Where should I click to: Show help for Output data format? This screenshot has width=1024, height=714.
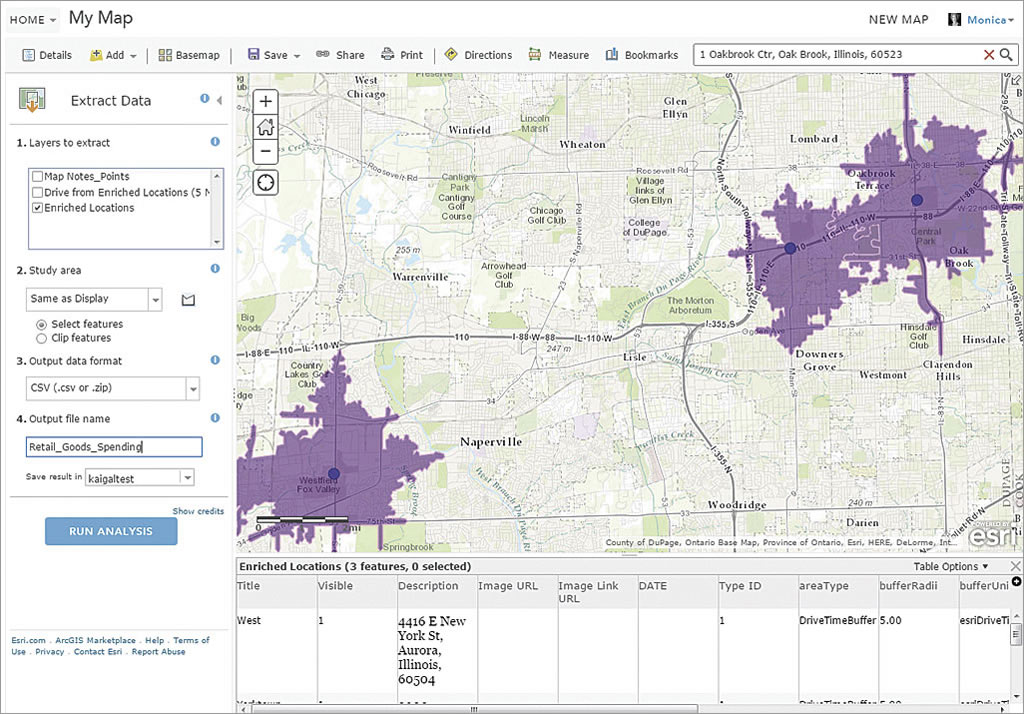(215, 360)
